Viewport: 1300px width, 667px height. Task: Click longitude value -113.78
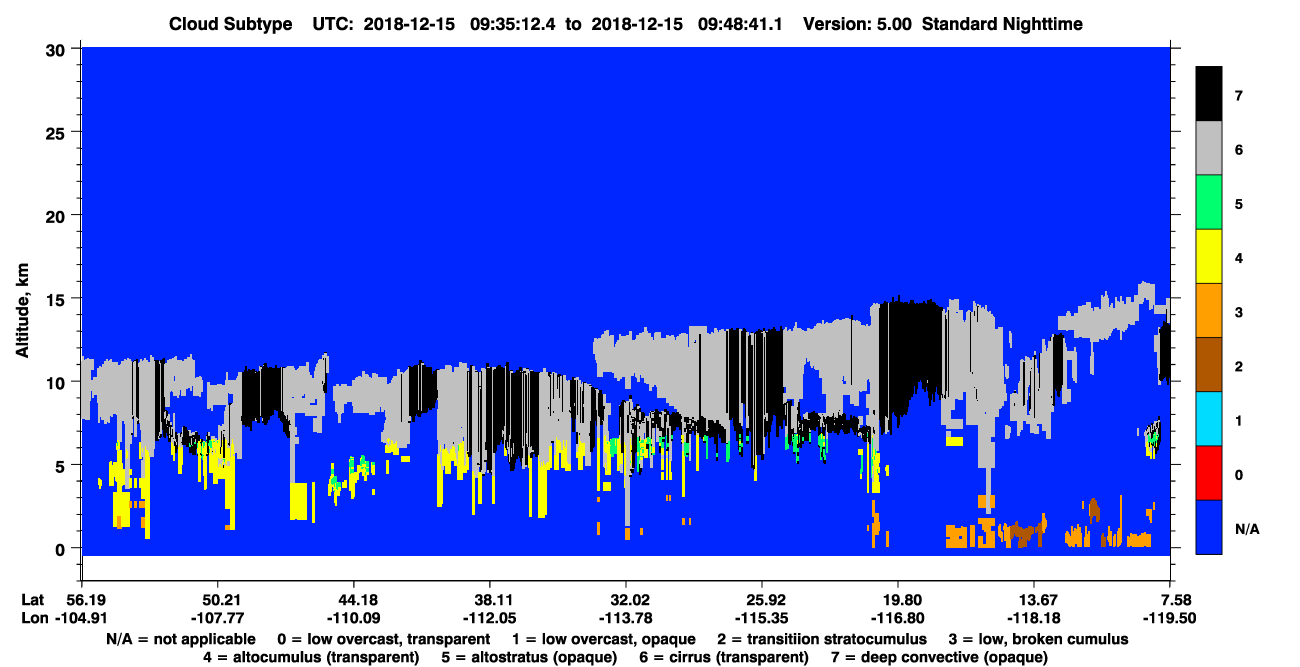pos(625,618)
